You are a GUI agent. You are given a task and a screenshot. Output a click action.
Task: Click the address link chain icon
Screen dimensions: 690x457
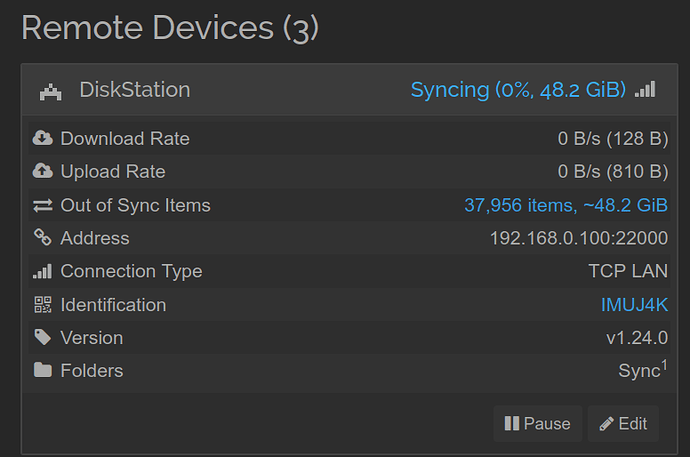[43, 238]
